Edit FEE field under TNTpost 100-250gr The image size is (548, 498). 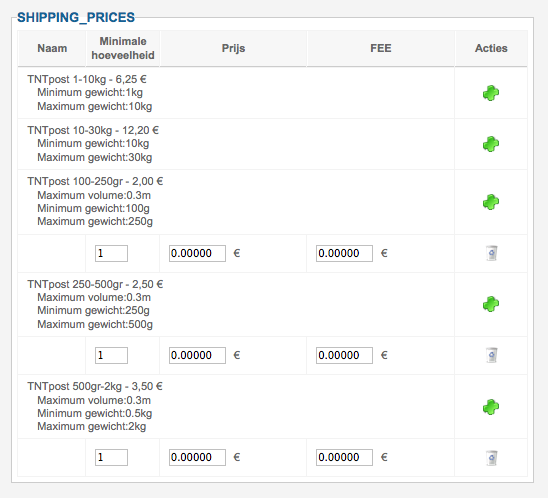[x=344, y=253]
